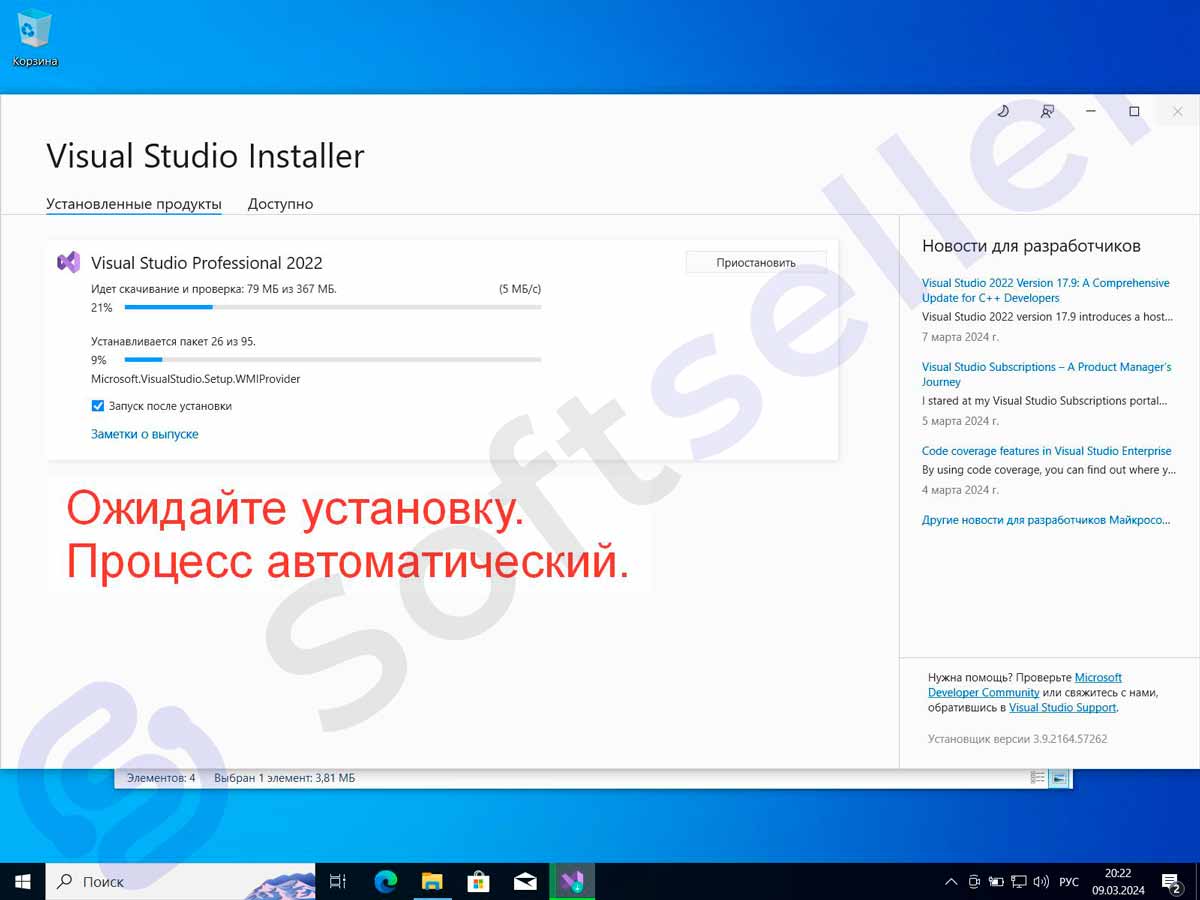Click the download progress bar at 21%

[332, 308]
